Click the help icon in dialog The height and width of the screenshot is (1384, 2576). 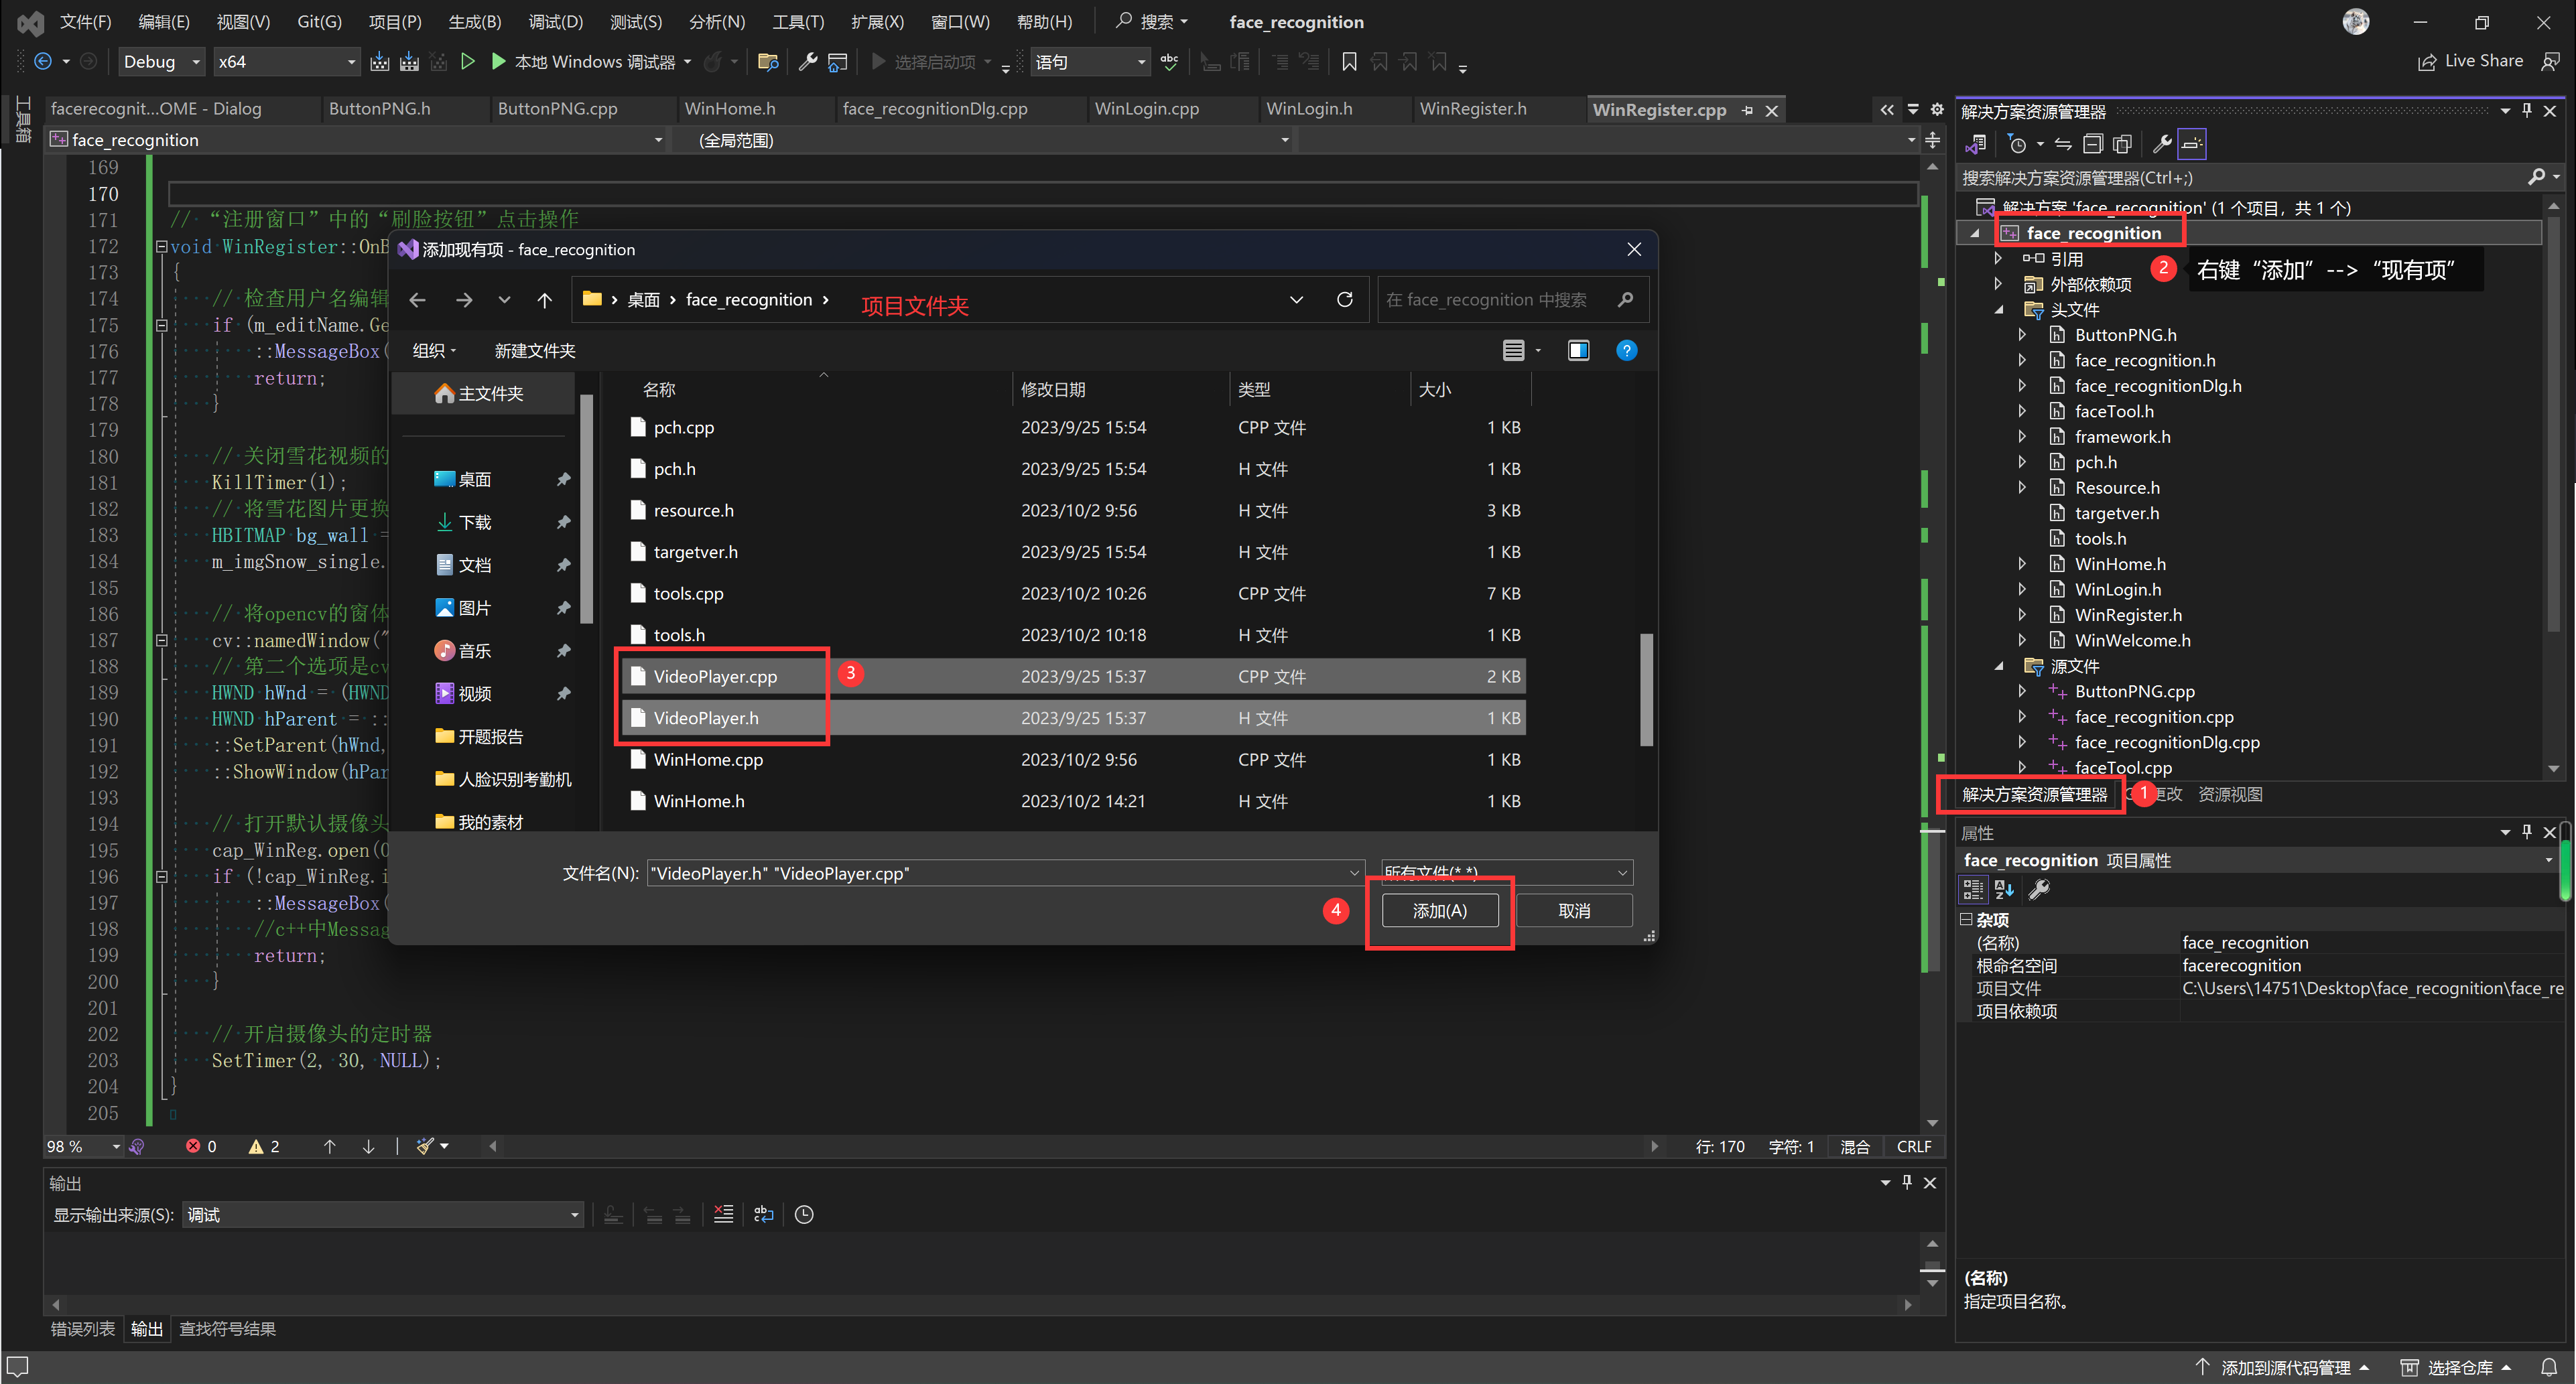1626,351
